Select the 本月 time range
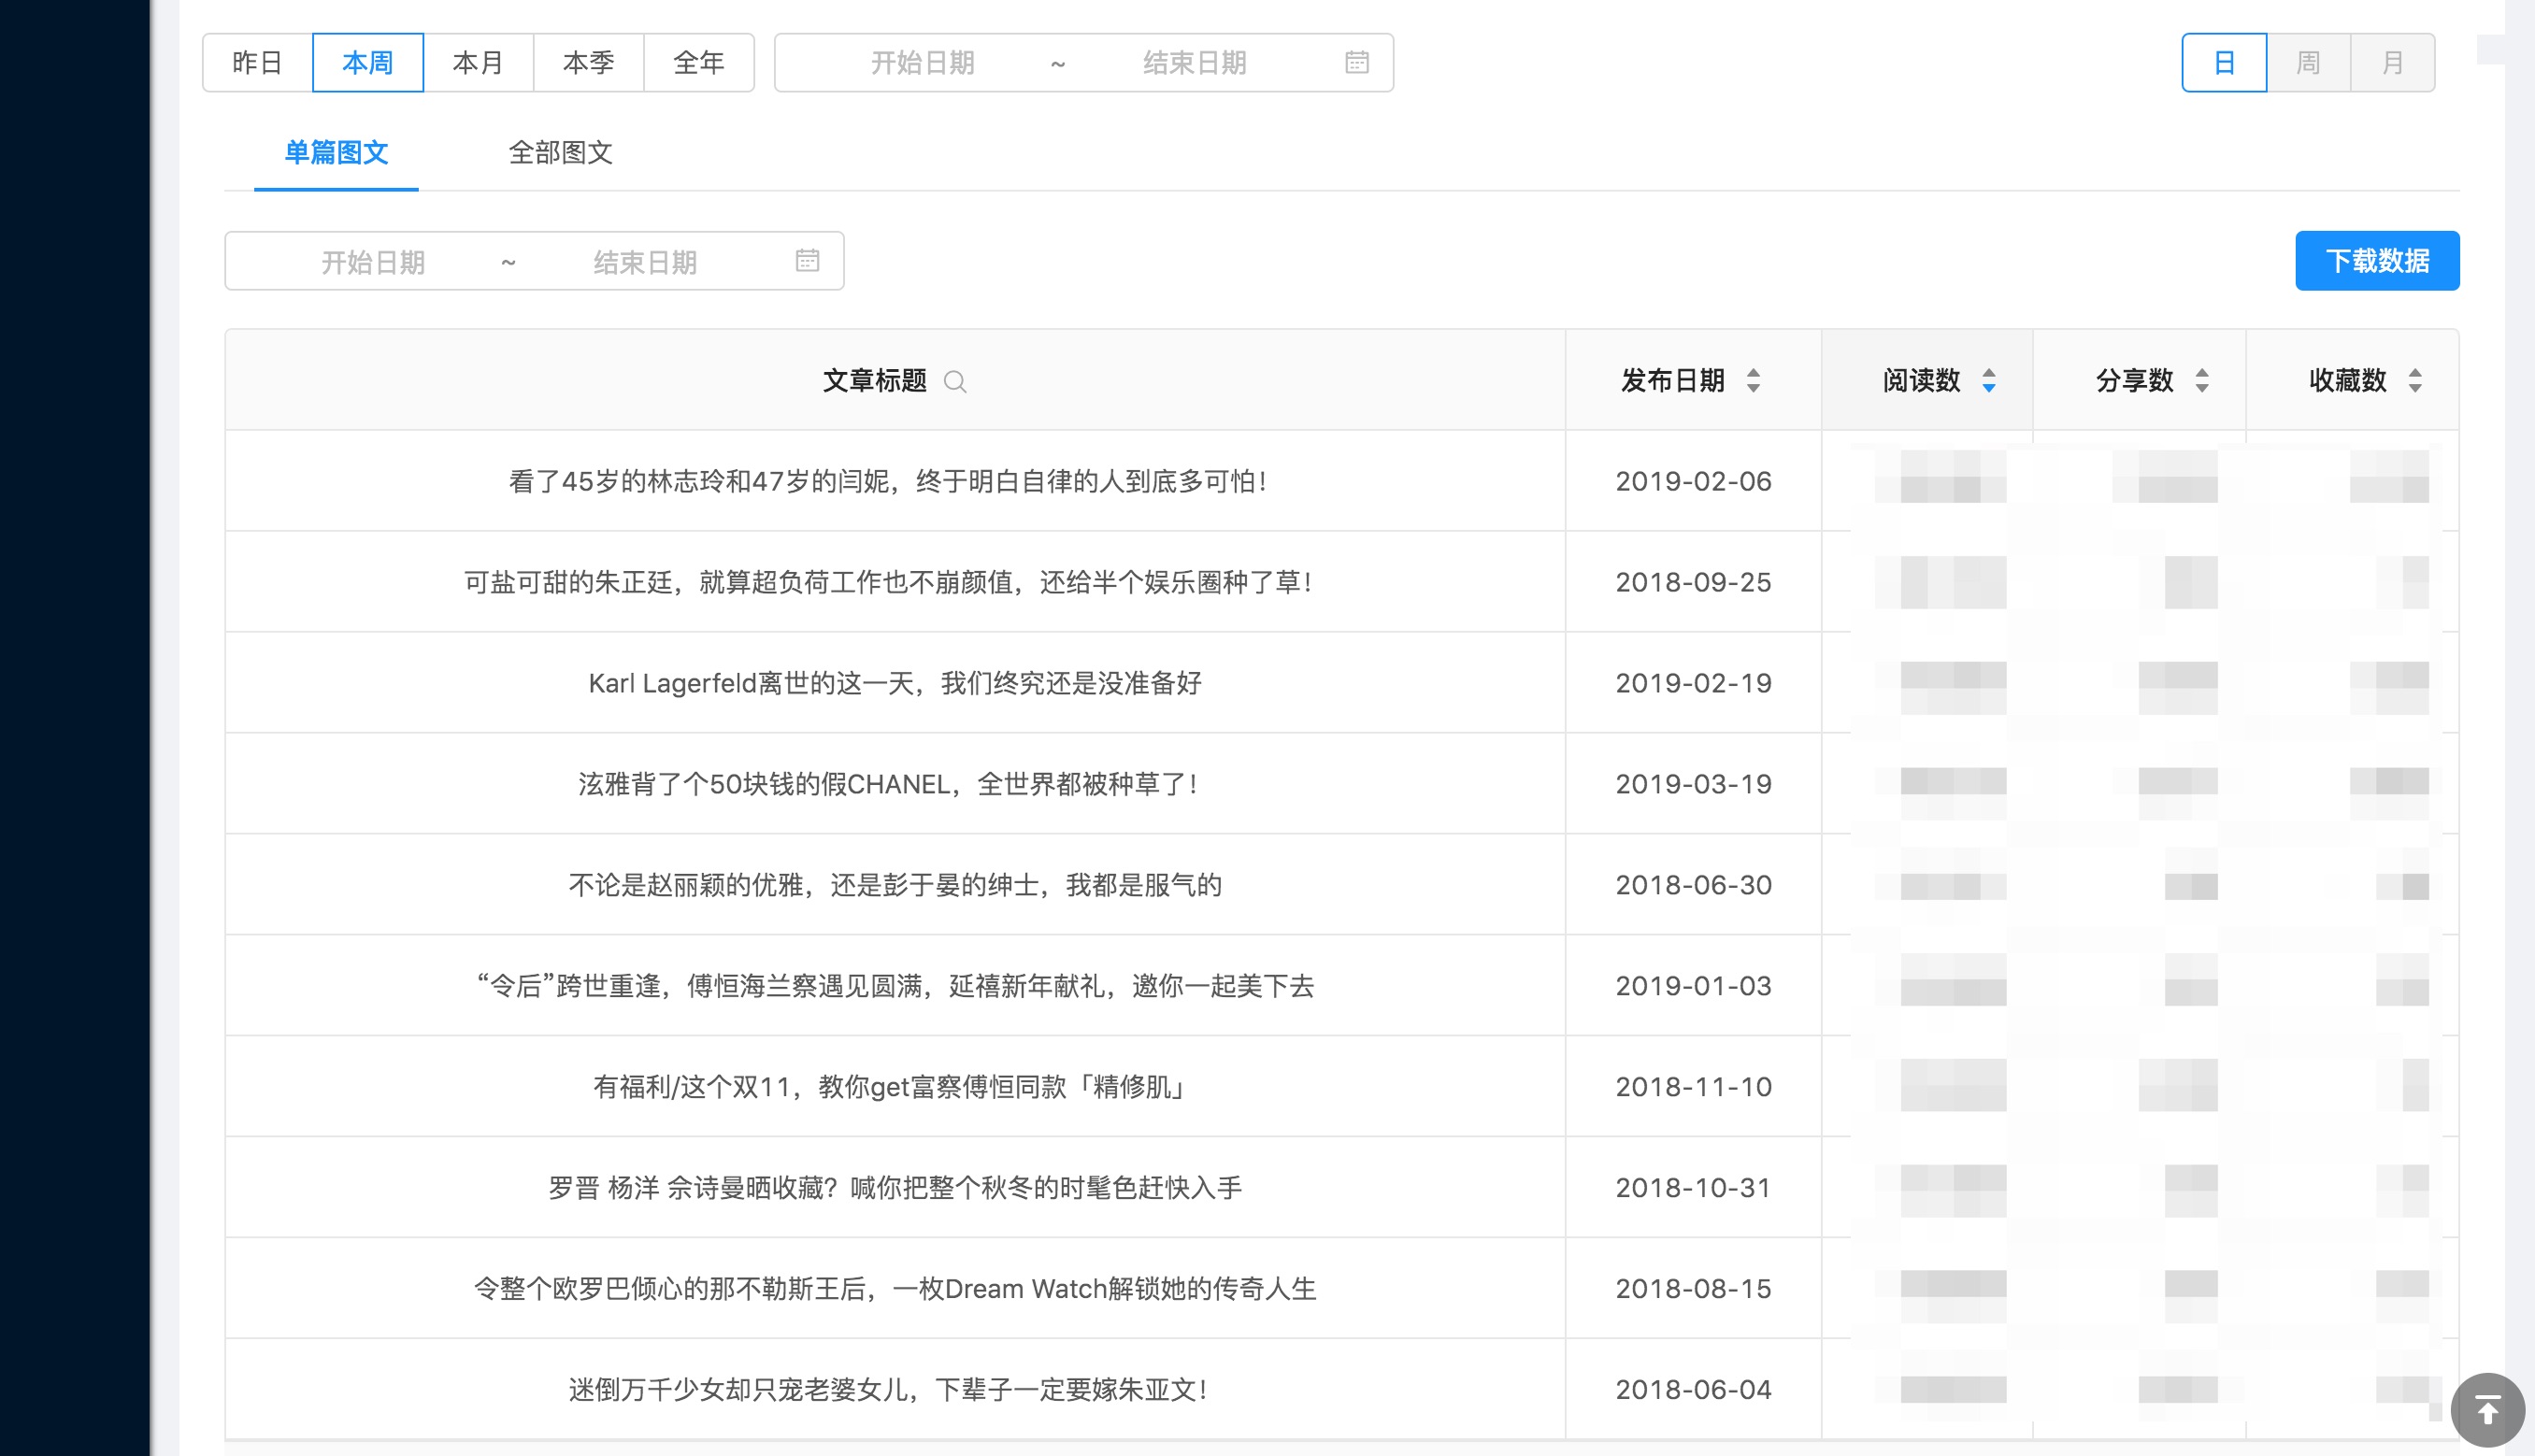2535x1456 pixels. (x=478, y=63)
